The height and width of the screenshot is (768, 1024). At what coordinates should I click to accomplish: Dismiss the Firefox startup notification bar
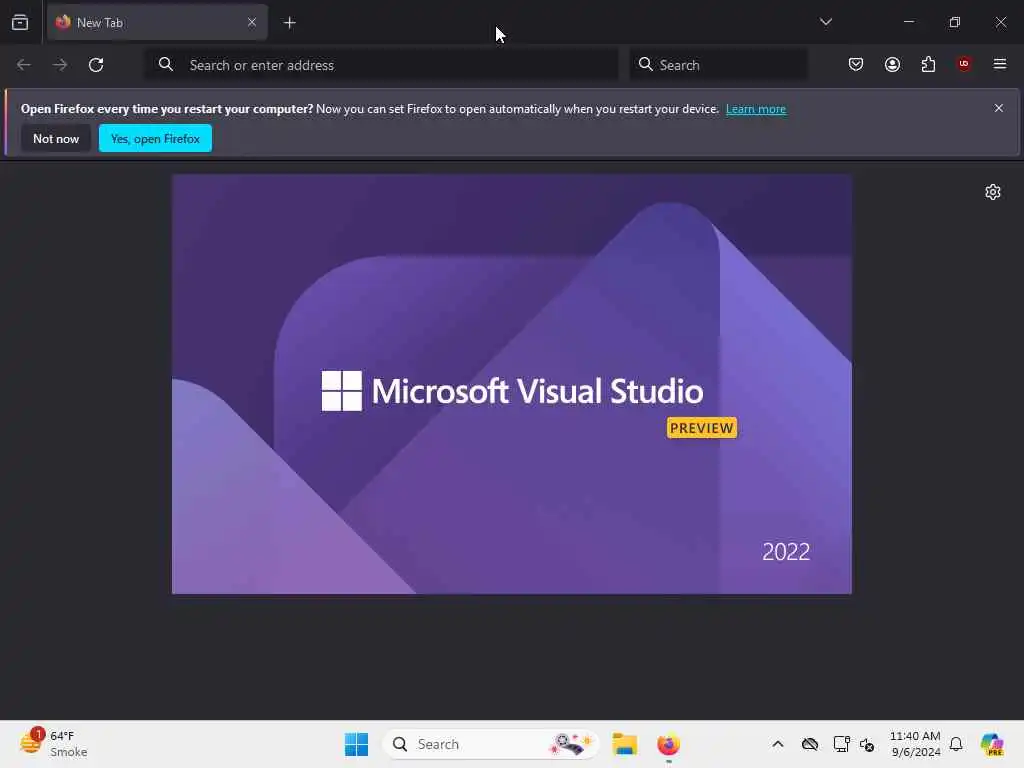(999, 108)
